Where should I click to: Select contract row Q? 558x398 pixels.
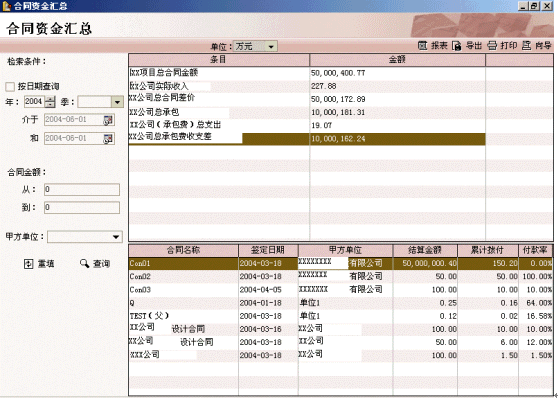click(341, 303)
